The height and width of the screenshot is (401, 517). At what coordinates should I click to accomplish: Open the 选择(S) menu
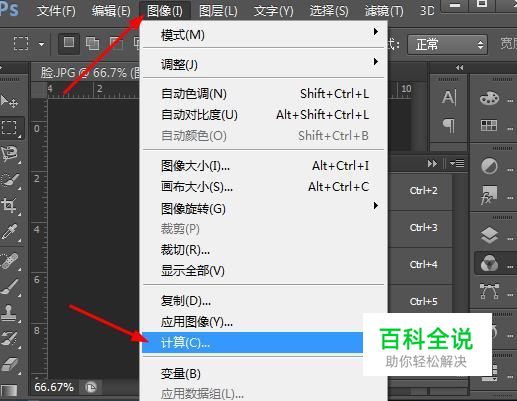[329, 11]
